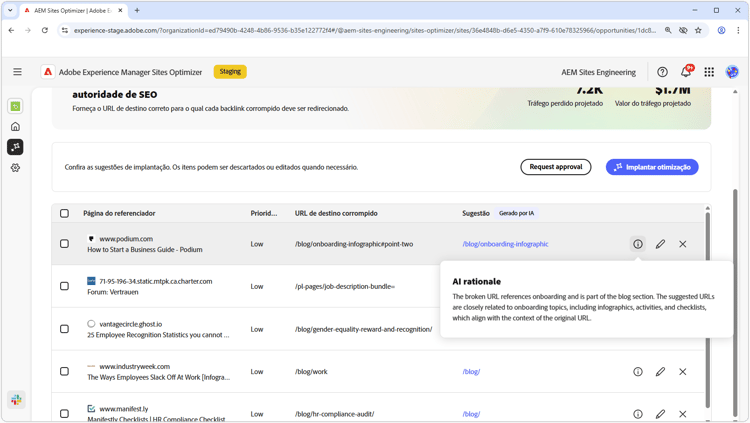Check the charter.com row checkbox
This screenshot has width=750, height=423.
click(64, 286)
